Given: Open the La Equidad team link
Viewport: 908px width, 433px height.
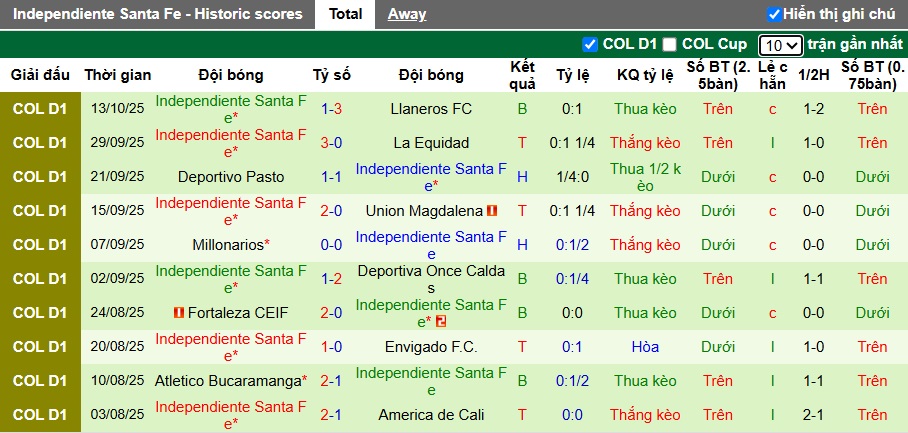Looking at the screenshot, I should [431, 143].
